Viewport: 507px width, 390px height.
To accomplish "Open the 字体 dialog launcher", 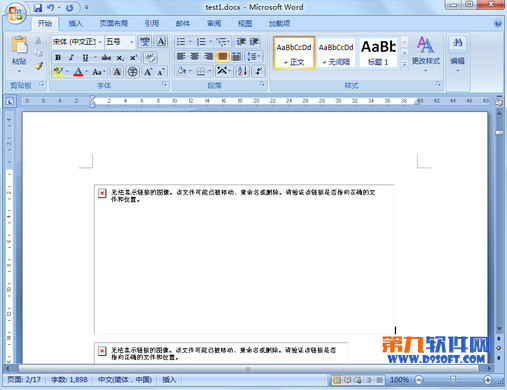I will coord(164,84).
